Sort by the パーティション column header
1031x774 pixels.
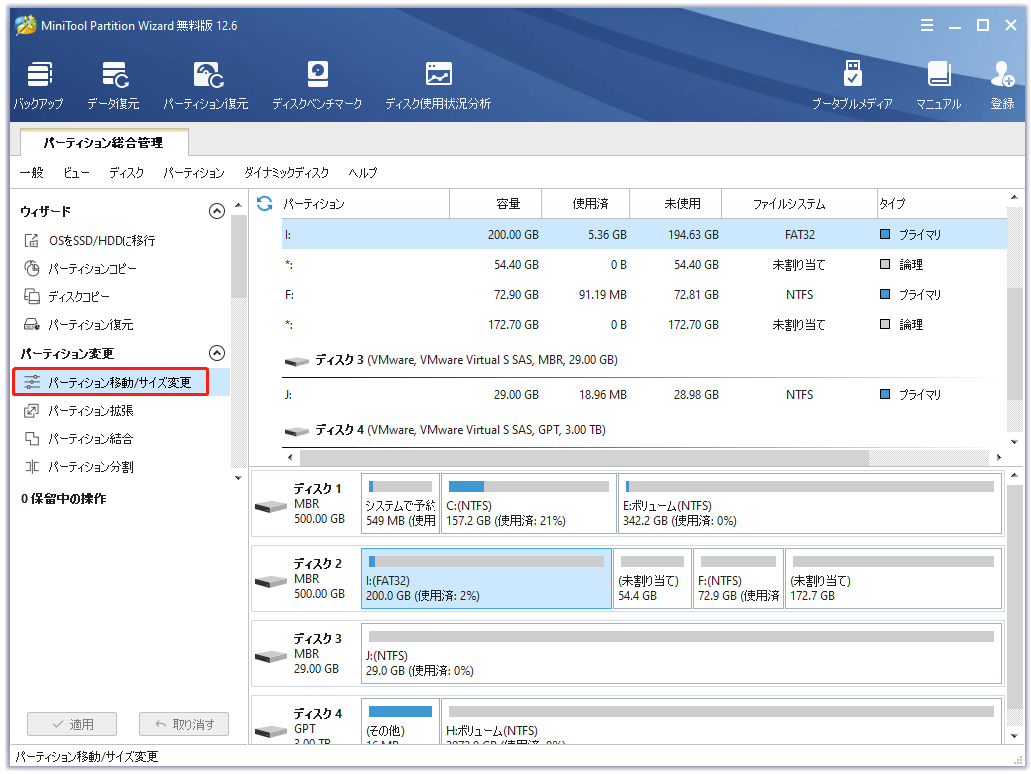(x=365, y=204)
